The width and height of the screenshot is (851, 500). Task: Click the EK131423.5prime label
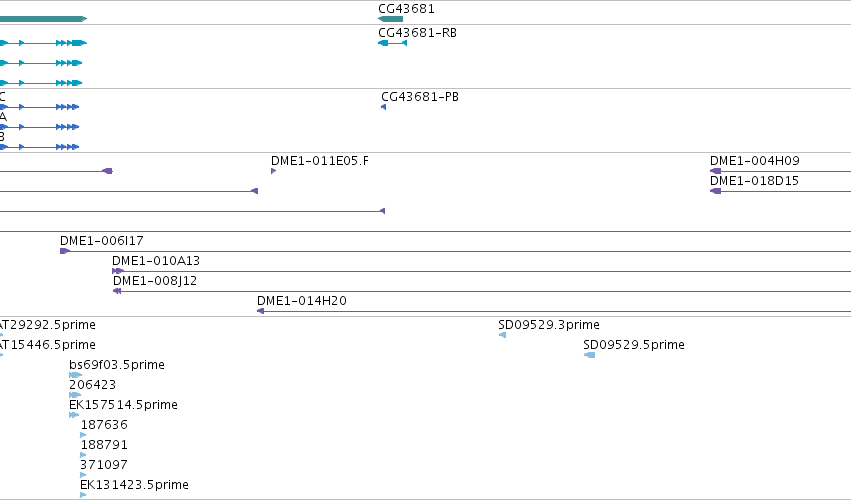134,485
